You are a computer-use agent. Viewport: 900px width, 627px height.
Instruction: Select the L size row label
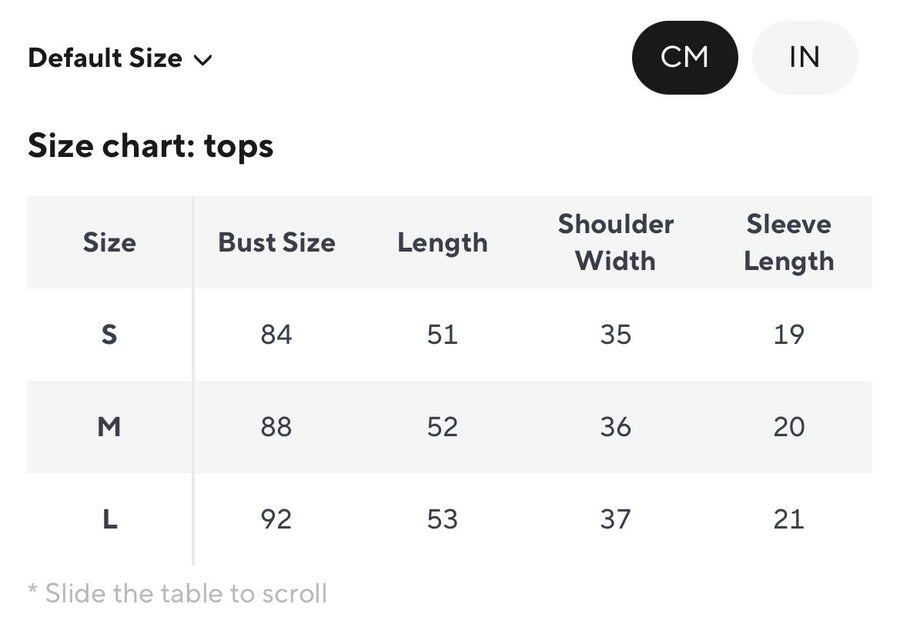tap(109, 519)
